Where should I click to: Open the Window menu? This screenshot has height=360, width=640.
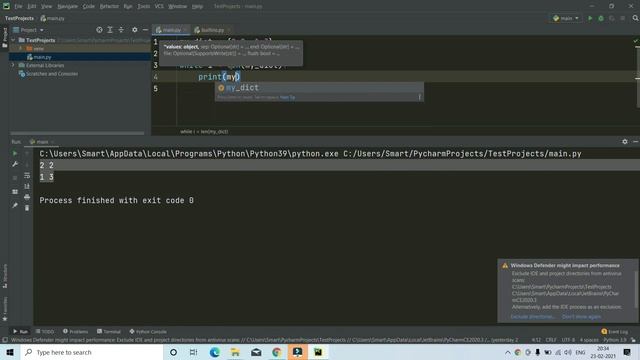pos(178,7)
